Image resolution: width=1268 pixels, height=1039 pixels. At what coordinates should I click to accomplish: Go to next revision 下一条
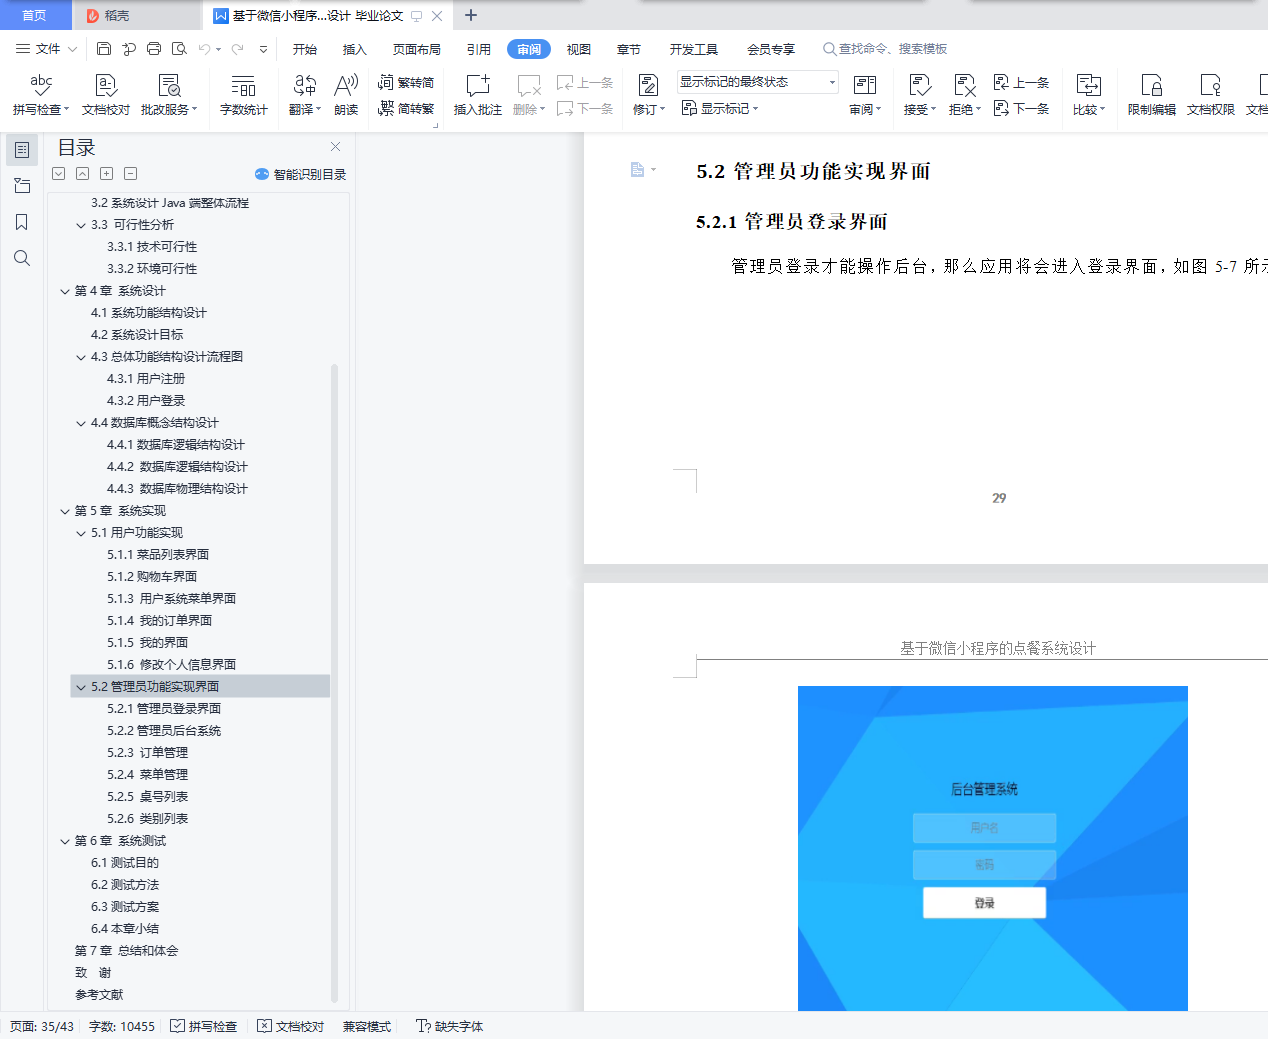(x=1021, y=108)
